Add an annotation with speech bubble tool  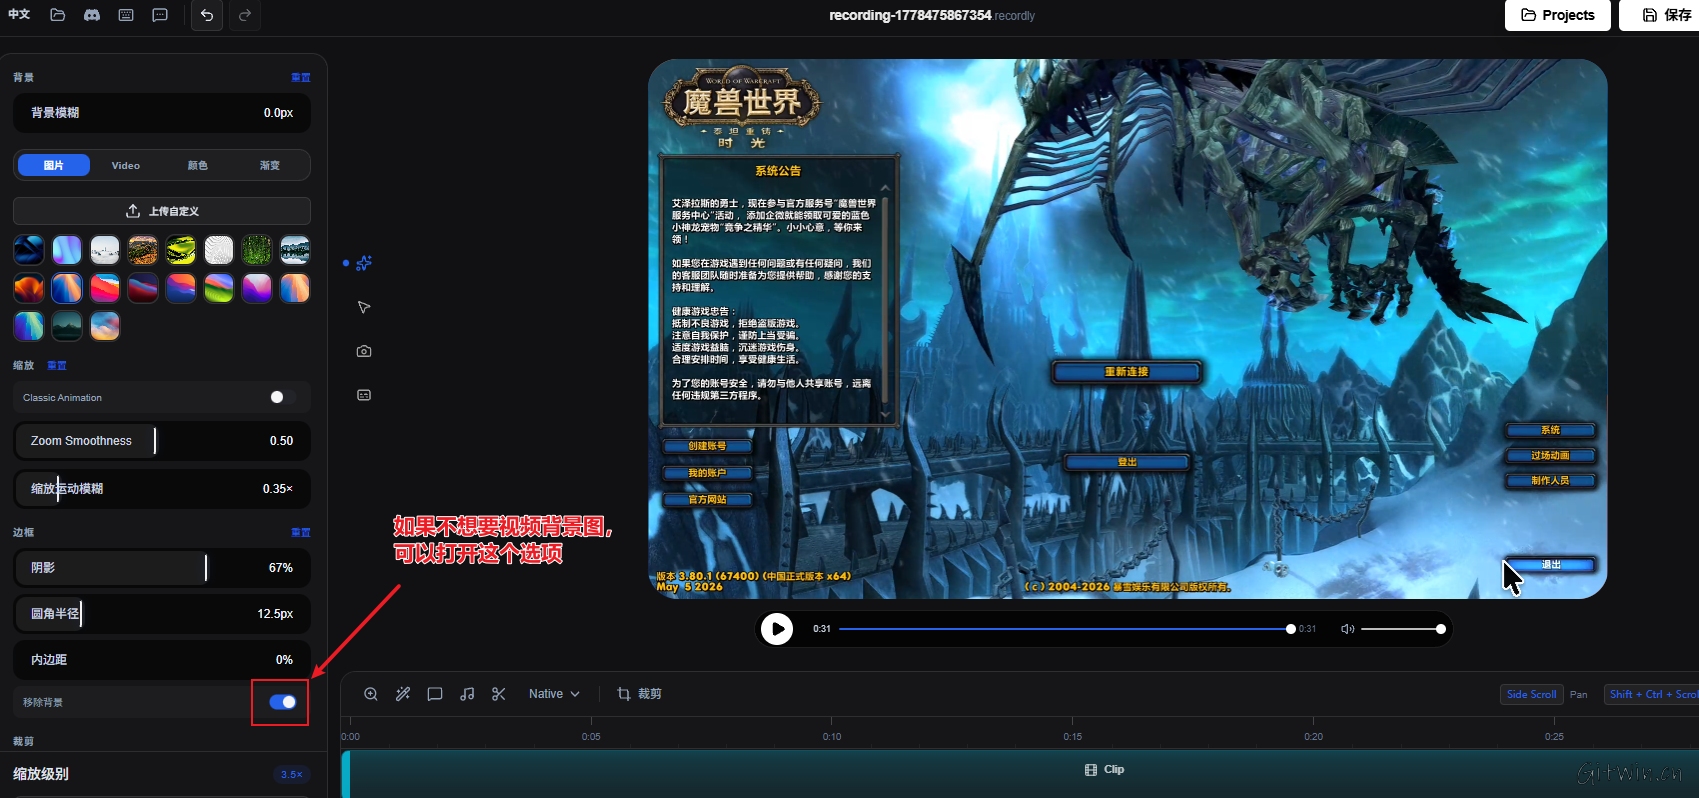coord(435,694)
